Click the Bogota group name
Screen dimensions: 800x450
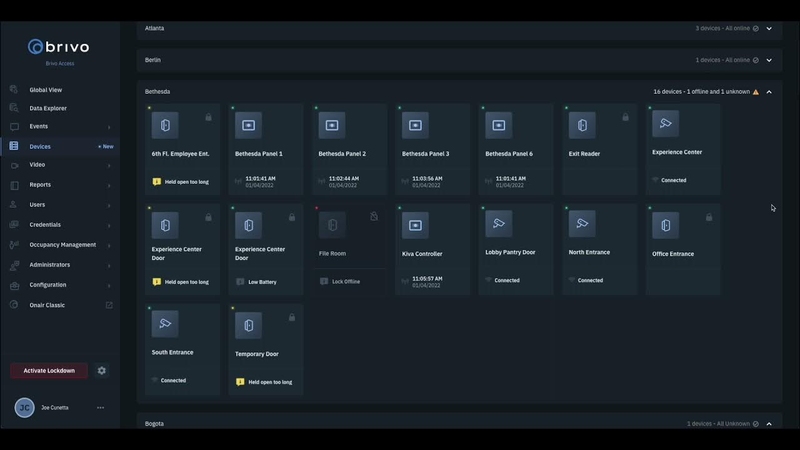tap(154, 424)
